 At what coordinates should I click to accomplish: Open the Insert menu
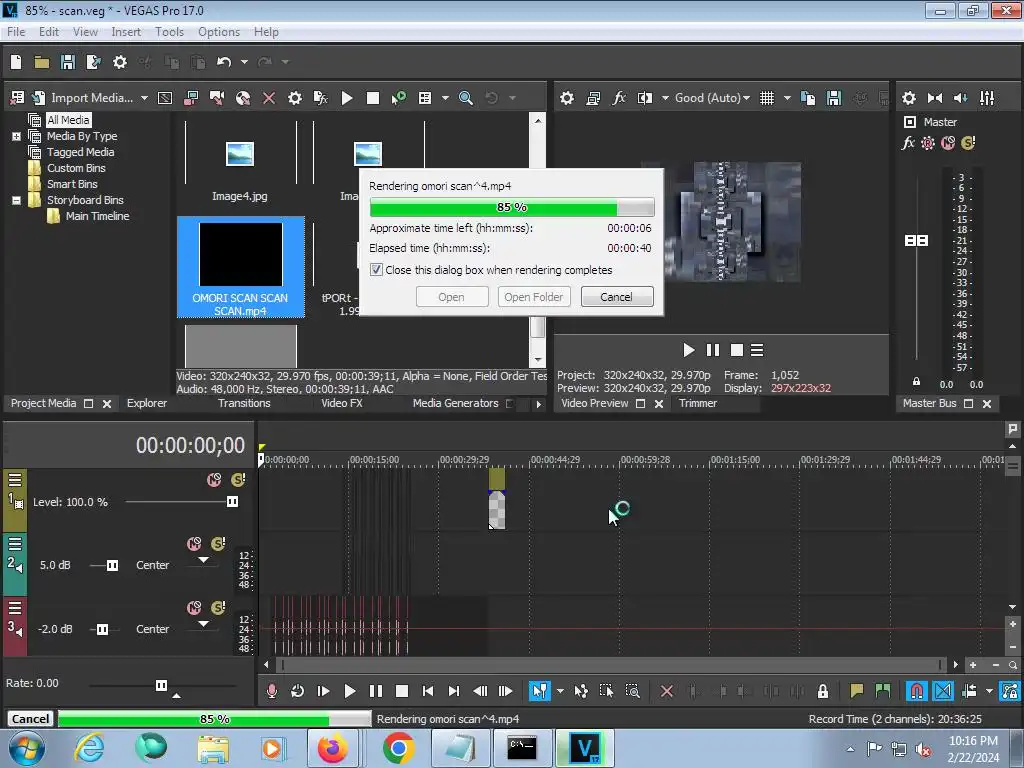[x=126, y=31]
